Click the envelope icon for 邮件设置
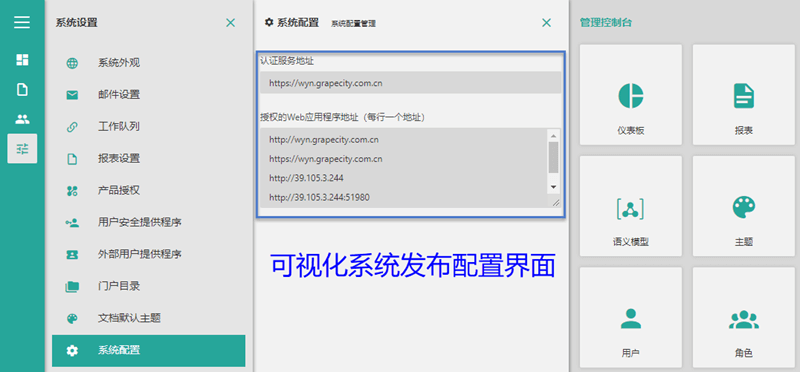 pos(72,95)
